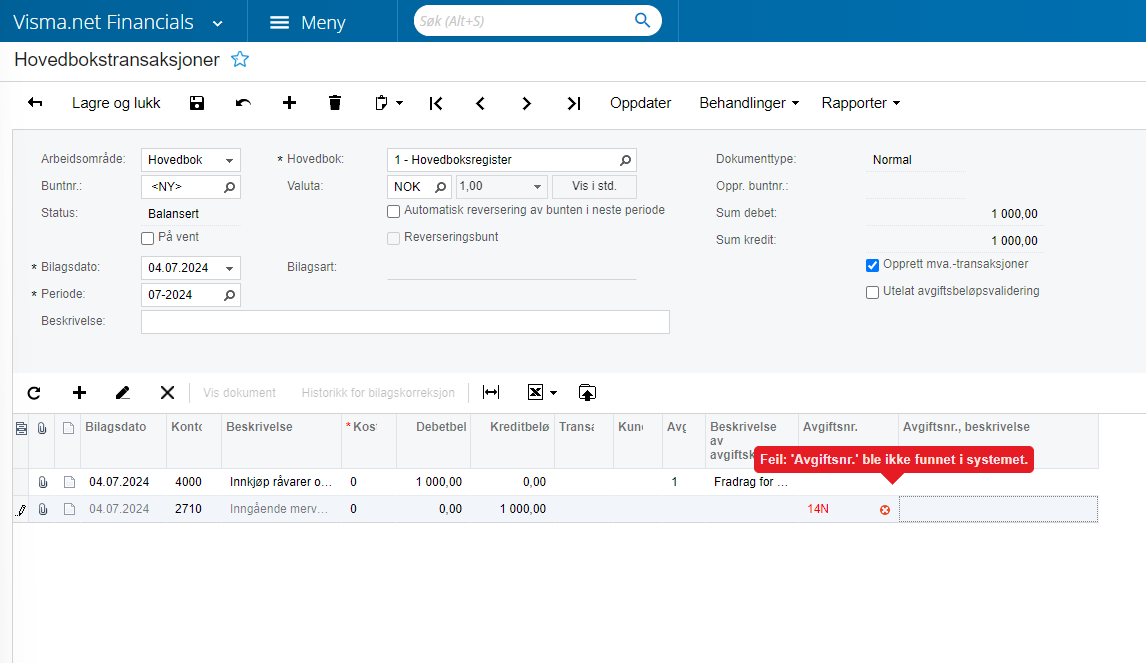This screenshot has width=1146, height=663.
Task: Open the Periode lookup magnifier
Action: click(229, 295)
